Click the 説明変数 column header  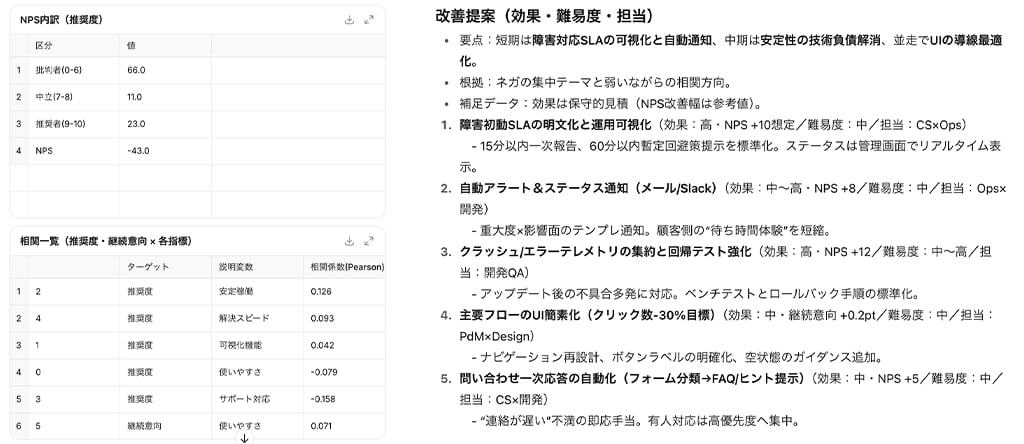click(x=238, y=267)
